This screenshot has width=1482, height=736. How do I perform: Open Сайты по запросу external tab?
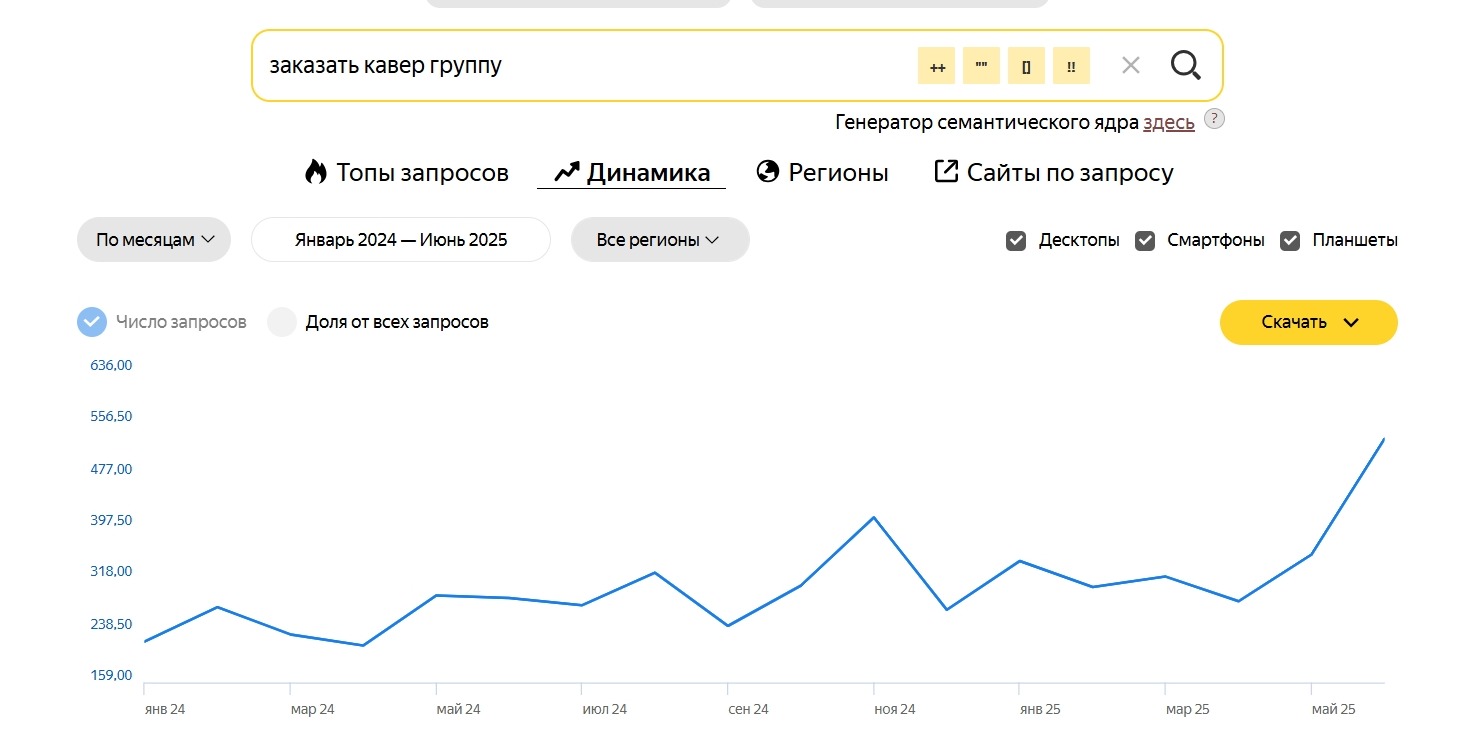coord(1054,173)
